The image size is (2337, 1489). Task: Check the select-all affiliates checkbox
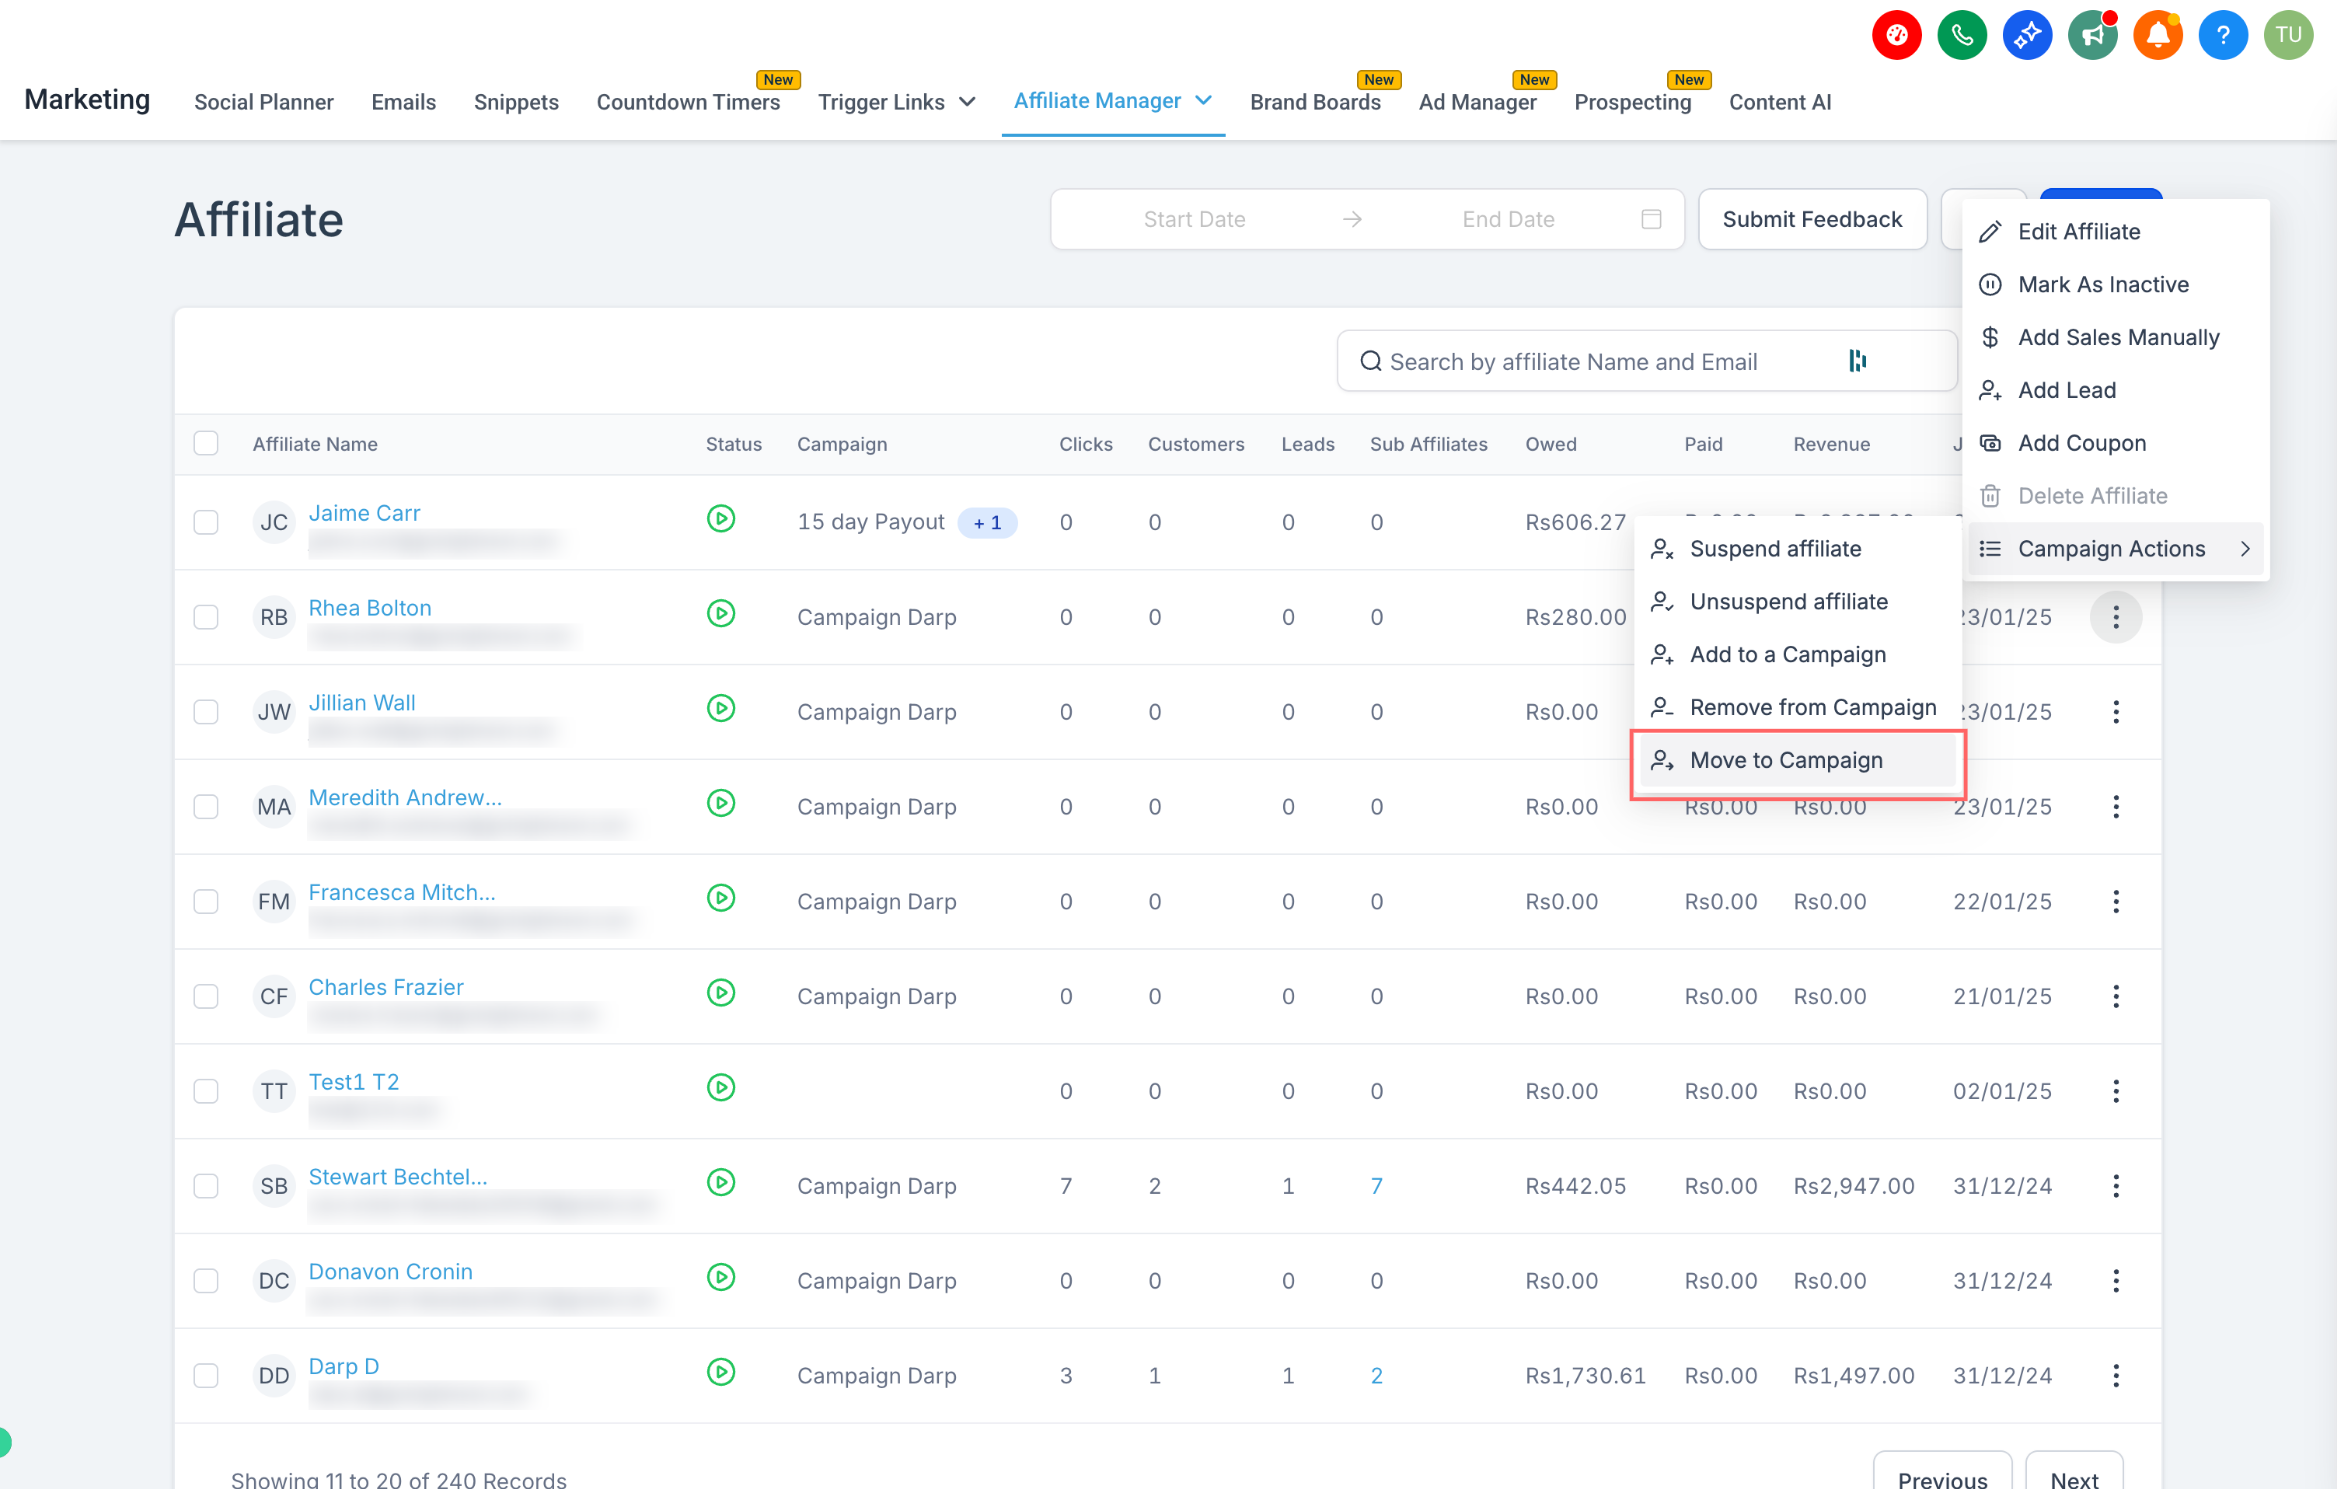(206, 443)
